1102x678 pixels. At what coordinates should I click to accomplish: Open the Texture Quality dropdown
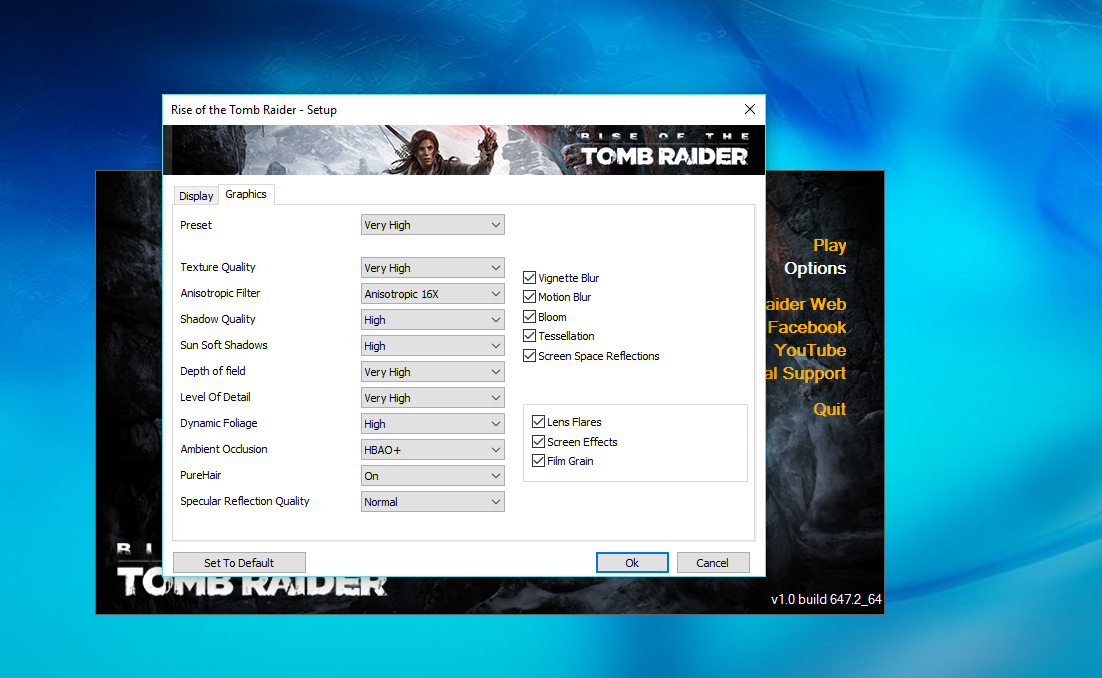click(432, 268)
